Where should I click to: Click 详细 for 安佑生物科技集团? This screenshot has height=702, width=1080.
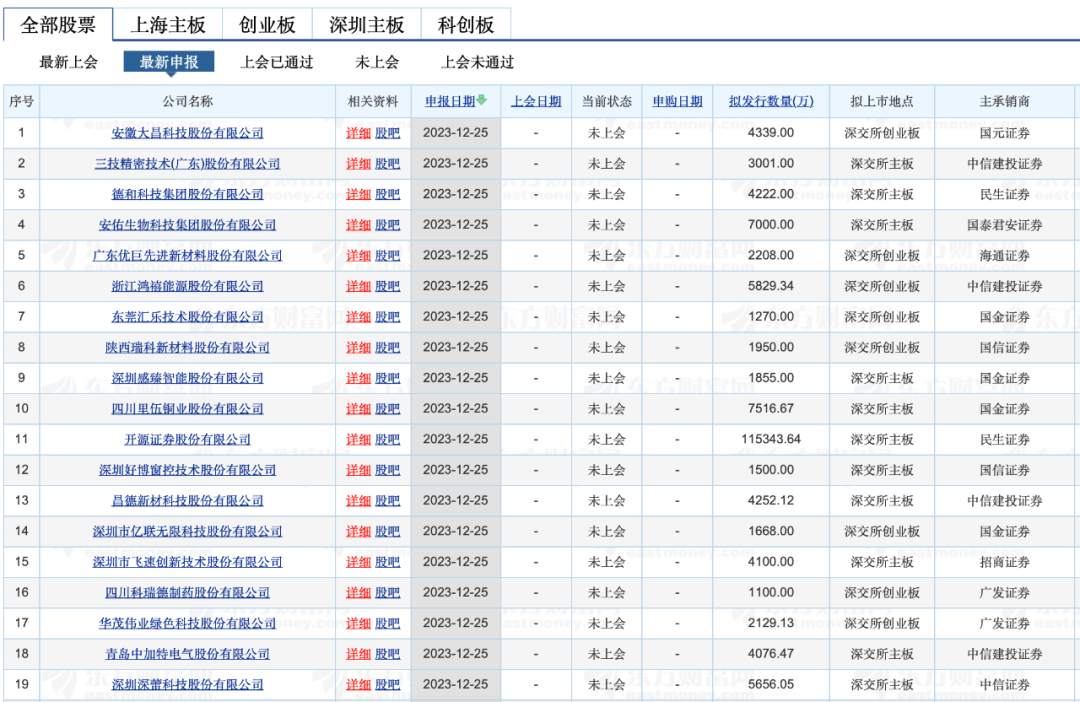coord(358,225)
